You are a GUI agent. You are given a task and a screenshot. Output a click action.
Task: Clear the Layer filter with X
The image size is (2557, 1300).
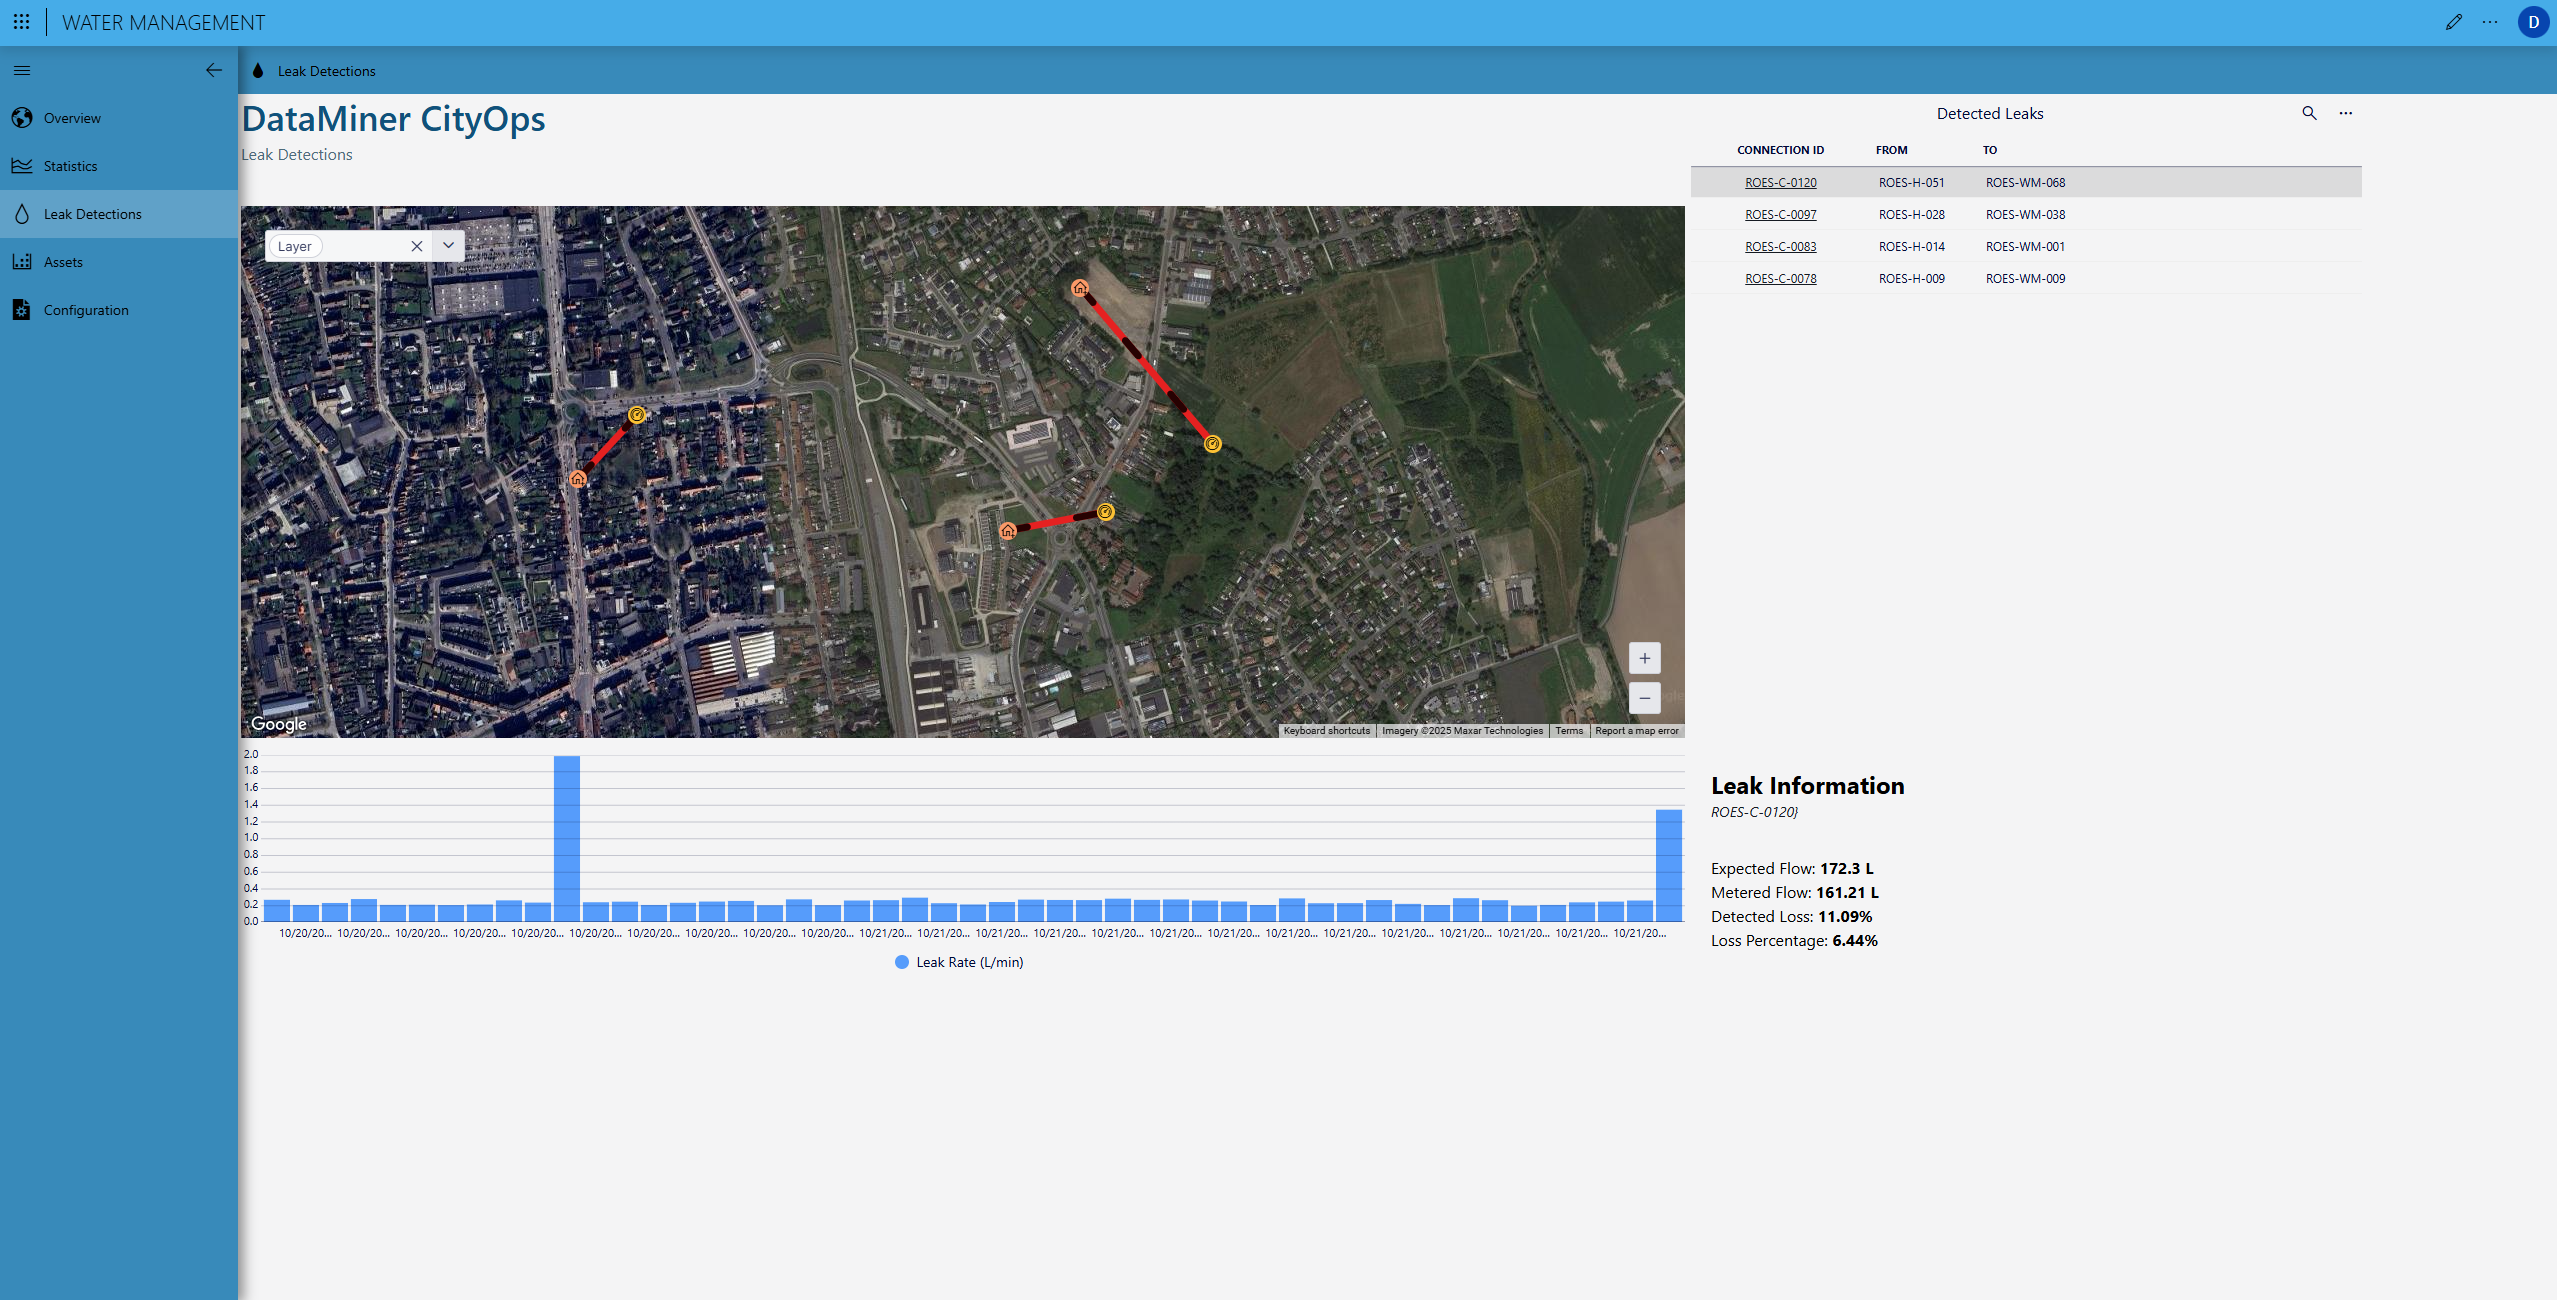[x=417, y=246]
